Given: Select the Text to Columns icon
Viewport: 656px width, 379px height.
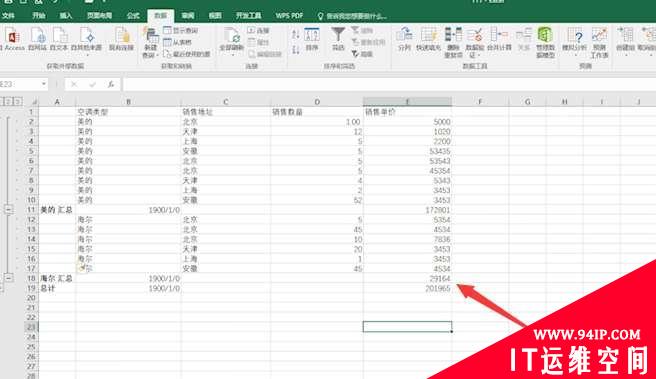Looking at the screenshot, I should tap(404, 39).
